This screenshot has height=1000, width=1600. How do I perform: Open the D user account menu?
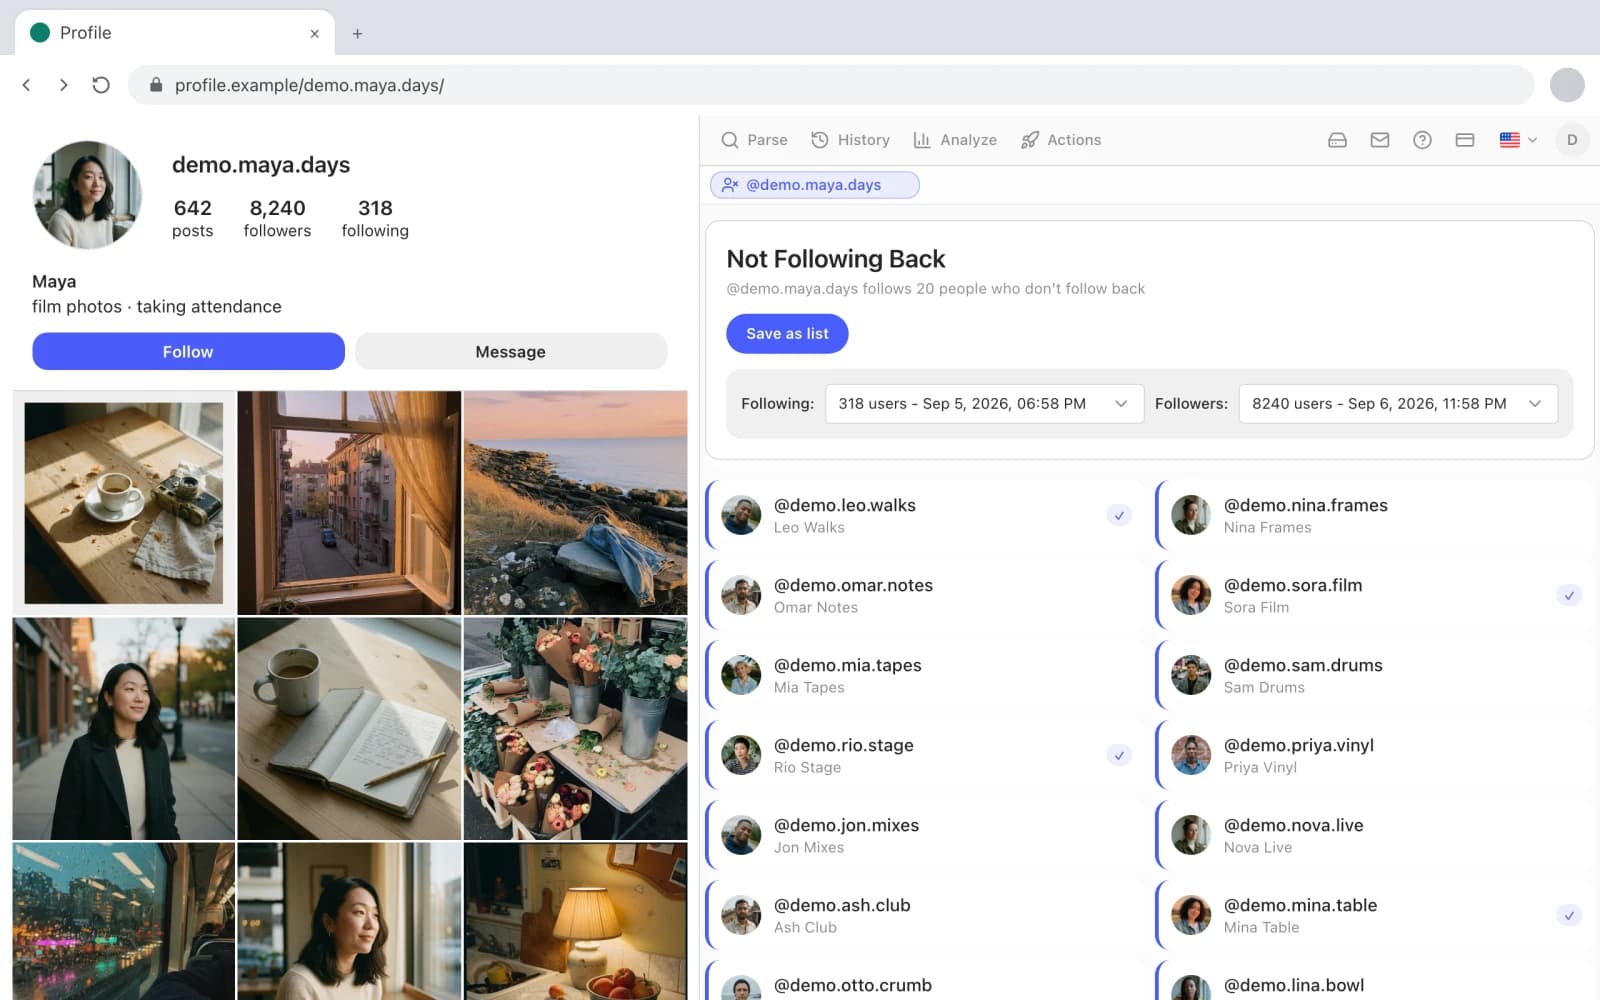tap(1571, 140)
